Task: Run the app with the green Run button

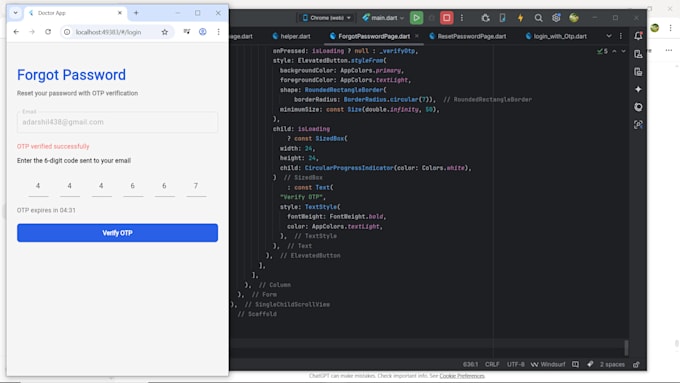Action: pos(416,18)
